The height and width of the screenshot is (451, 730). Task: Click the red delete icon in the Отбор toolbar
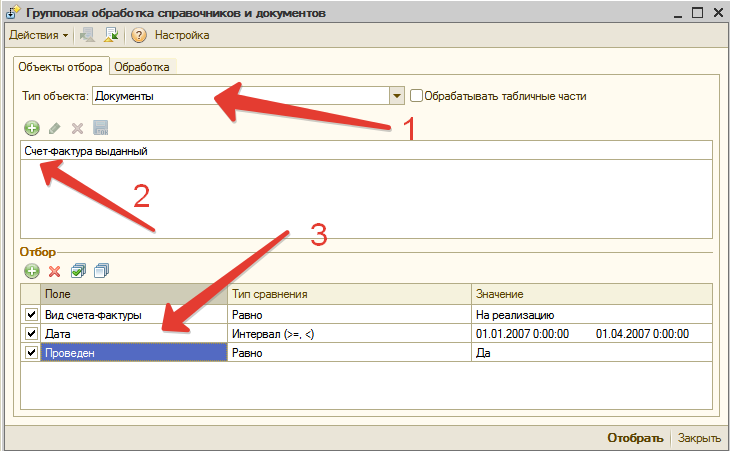54,271
